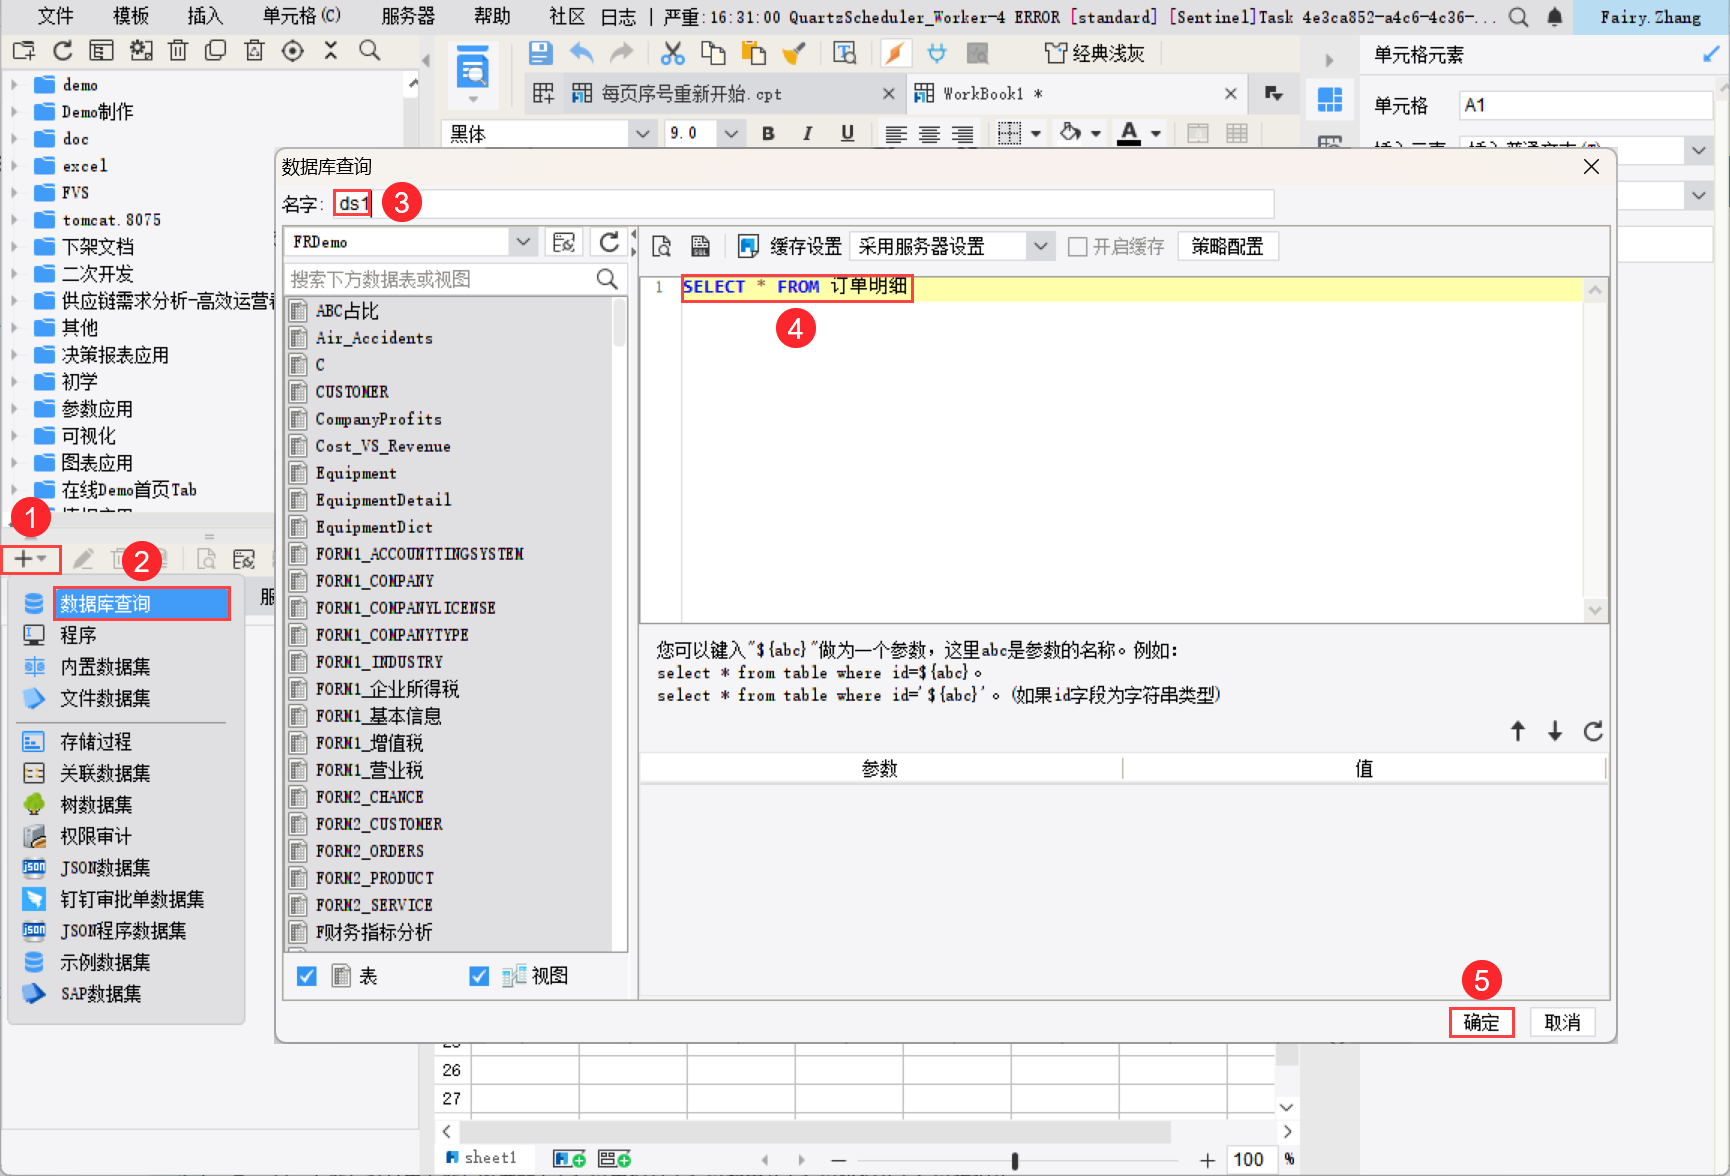Click the 取消 cancel button
The image size is (1730, 1176).
pyautogui.click(x=1562, y=1022)
